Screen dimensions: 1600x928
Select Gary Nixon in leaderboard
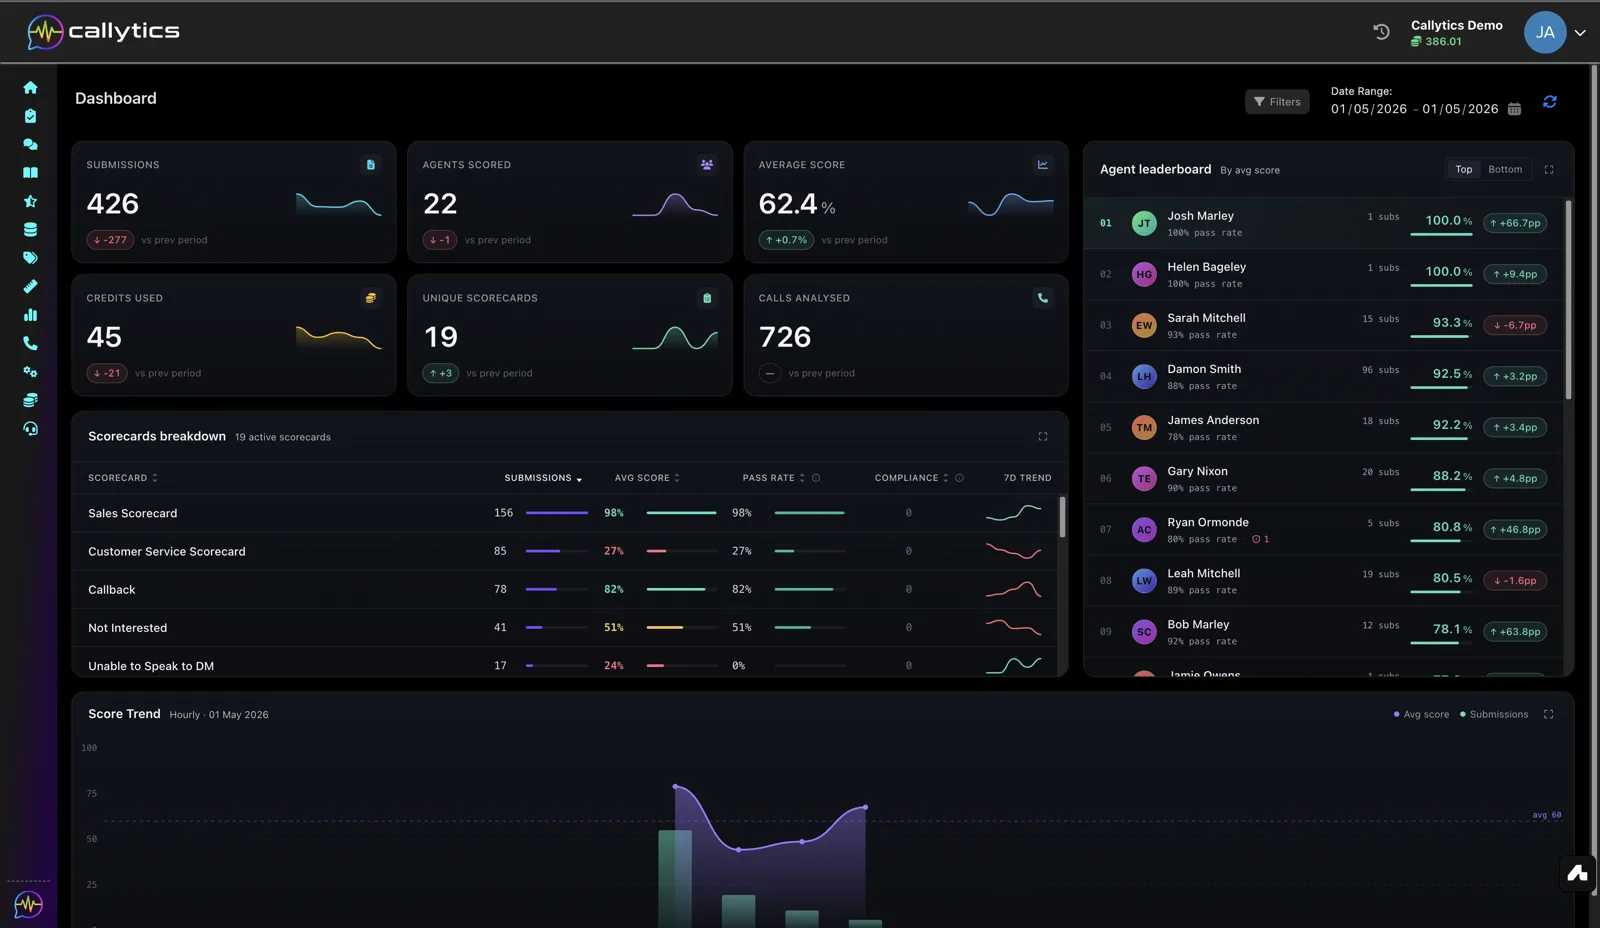[x=1324, y=478]
